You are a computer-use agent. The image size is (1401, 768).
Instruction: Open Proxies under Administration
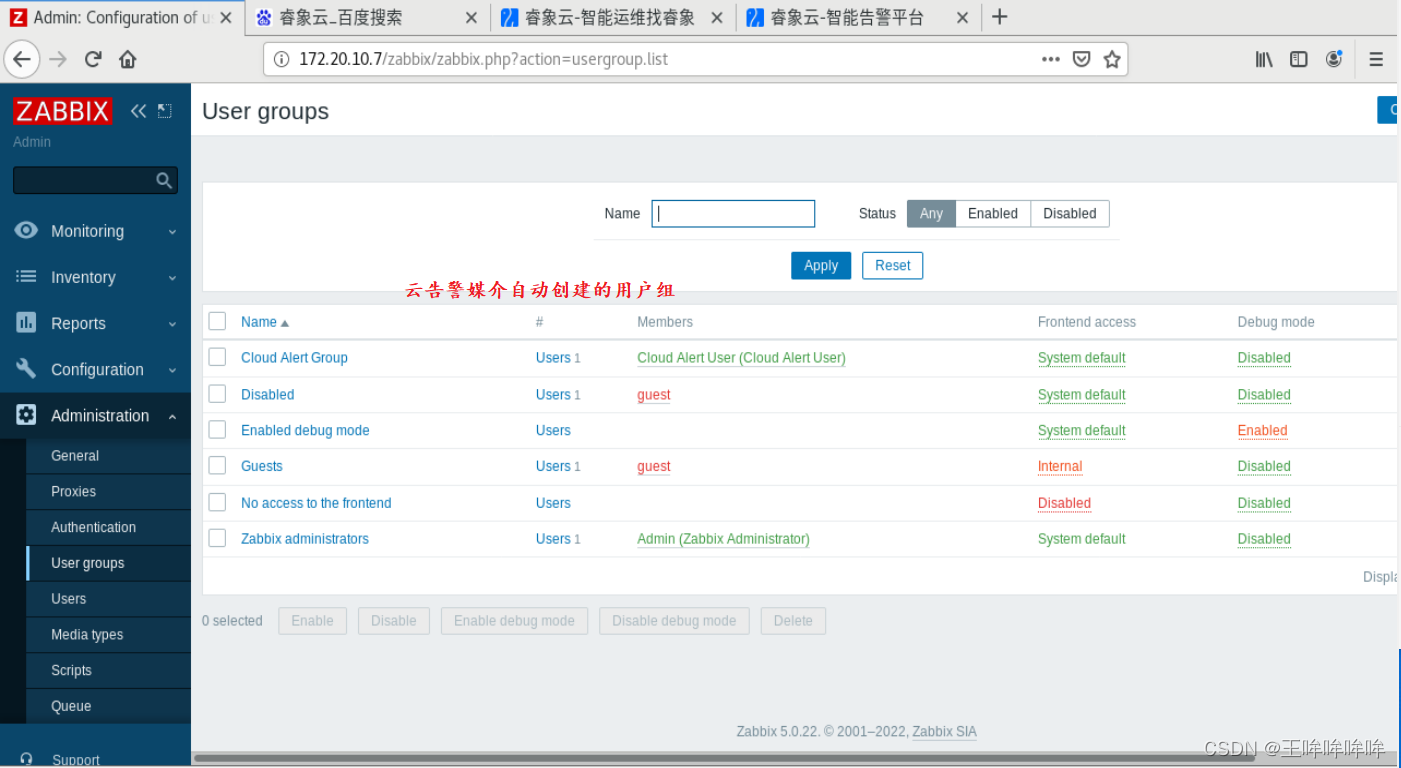pyautogui.click(x=108, y=491)
